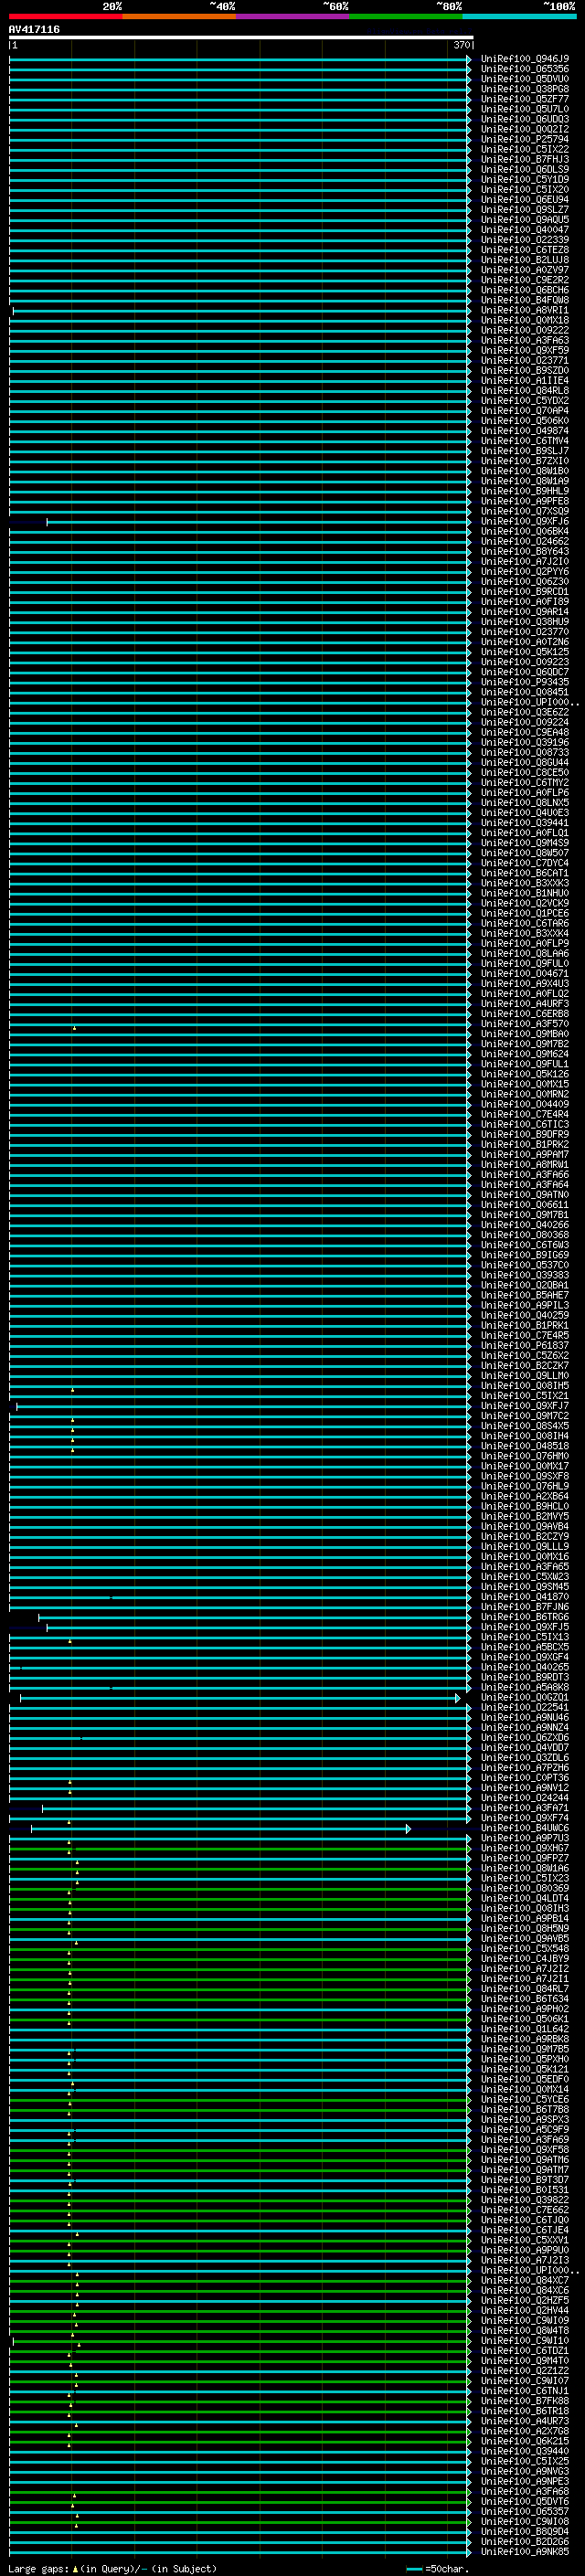
Task: Select hit label UniRef100_Q6UDQ3
Action: click(x=524, y=119)
